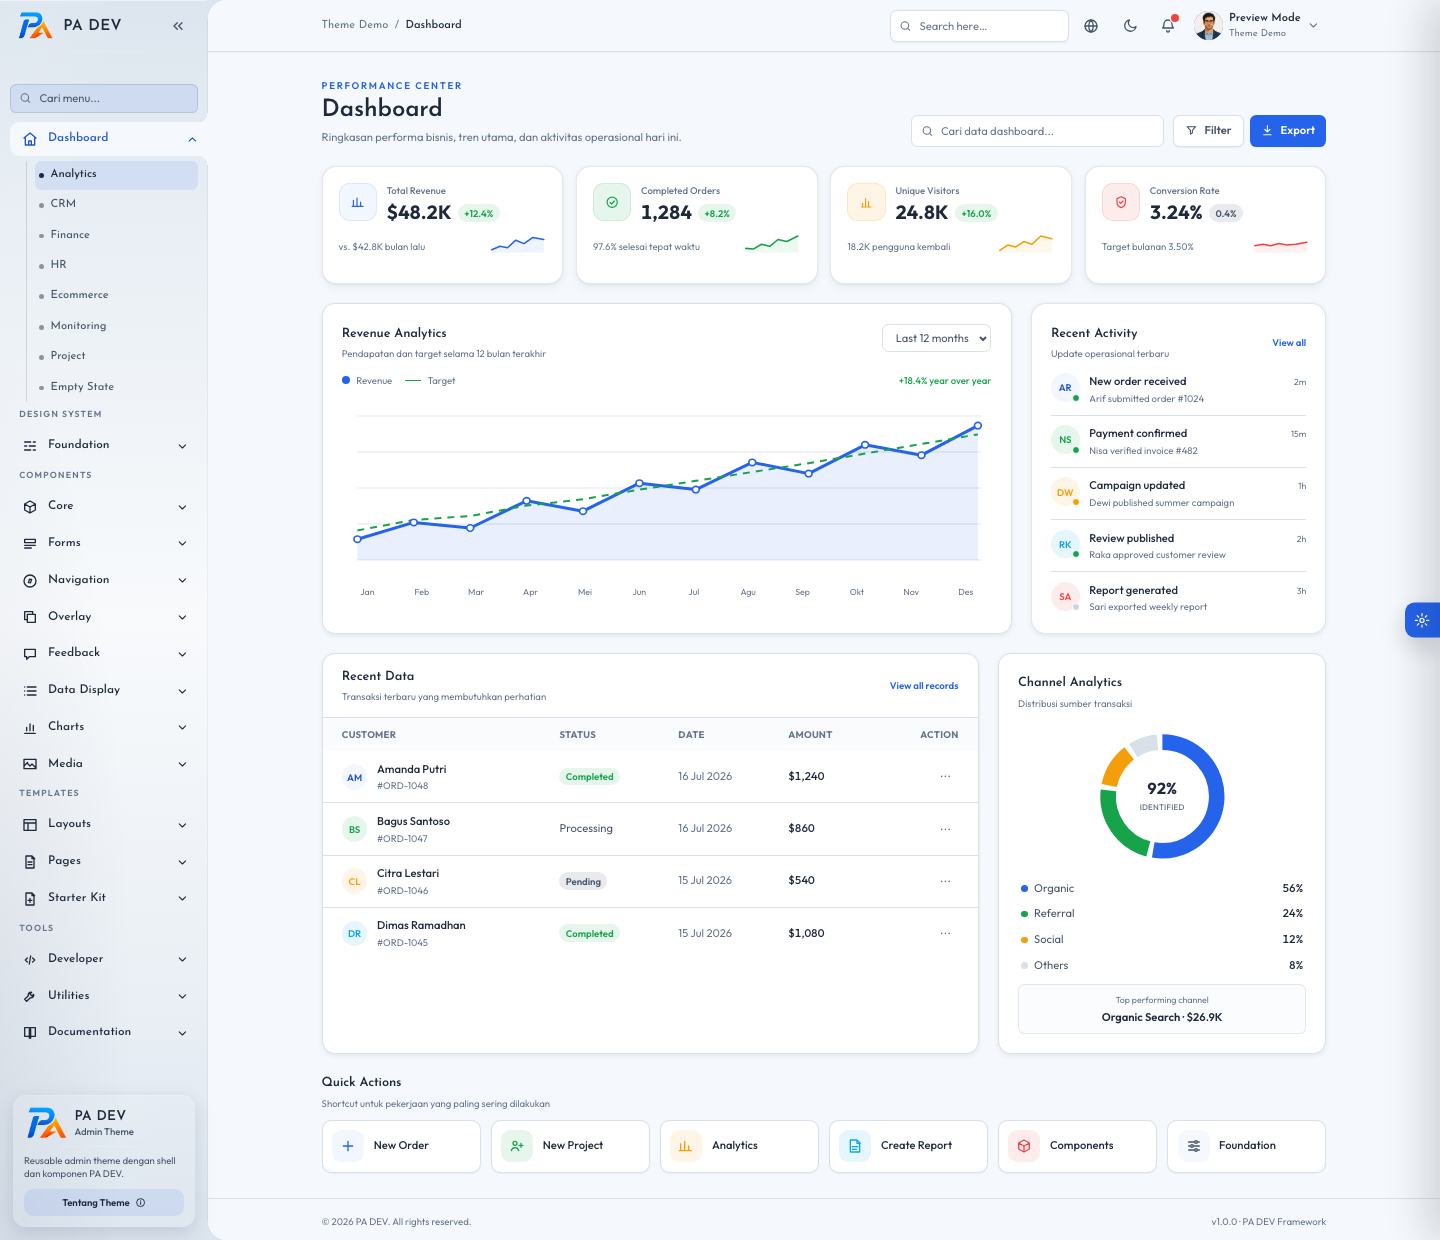Click the AR avatar in Recent Activity
1440x1240 pixels.
1065,388
